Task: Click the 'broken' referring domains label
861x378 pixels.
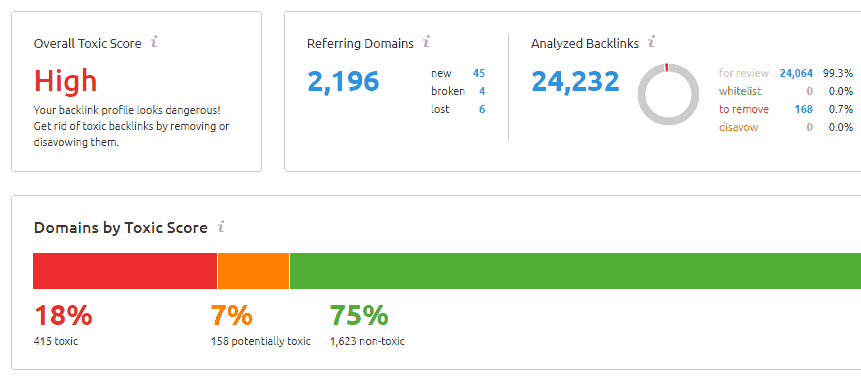Action: (448, 91)
